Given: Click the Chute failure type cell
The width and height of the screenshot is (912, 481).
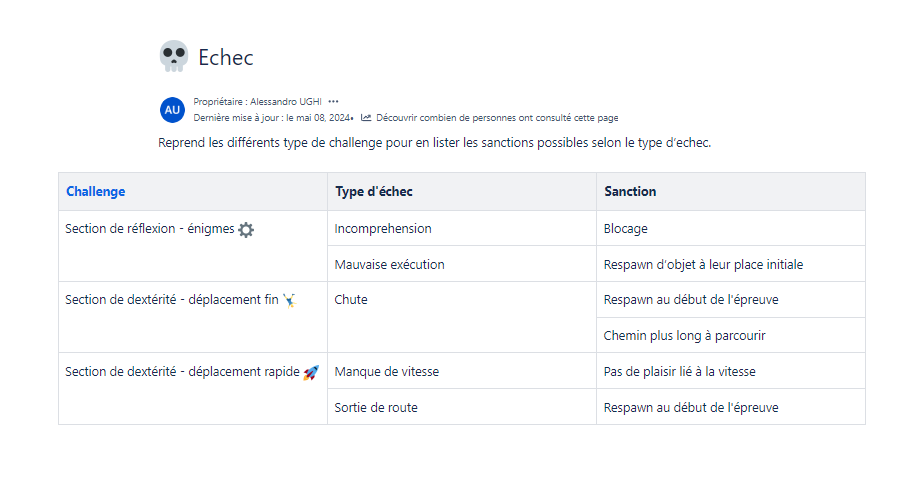Looking at the screenshot, I should pos(351,299).
